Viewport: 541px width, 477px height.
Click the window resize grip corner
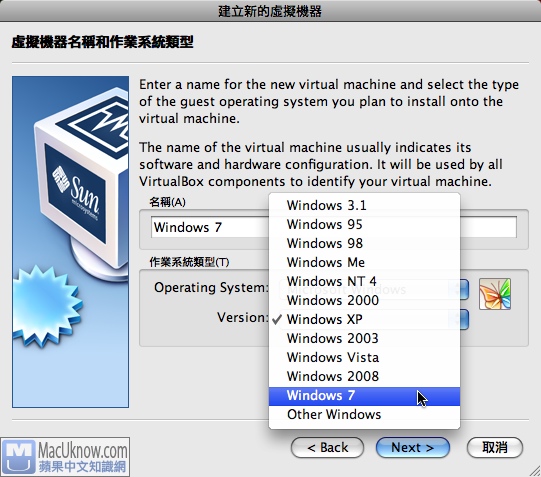pos(535,471)
